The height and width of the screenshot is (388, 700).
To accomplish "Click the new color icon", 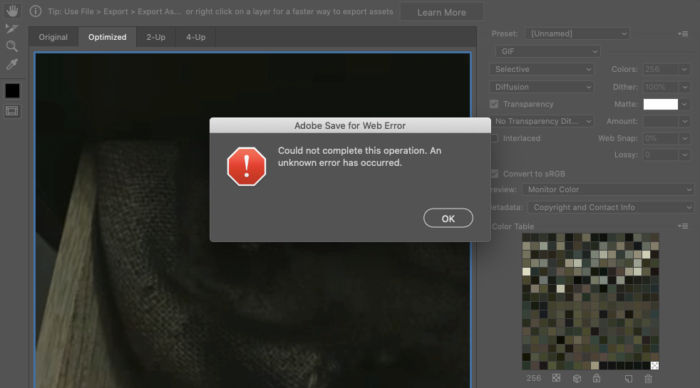I will click(x=629, y=379).
